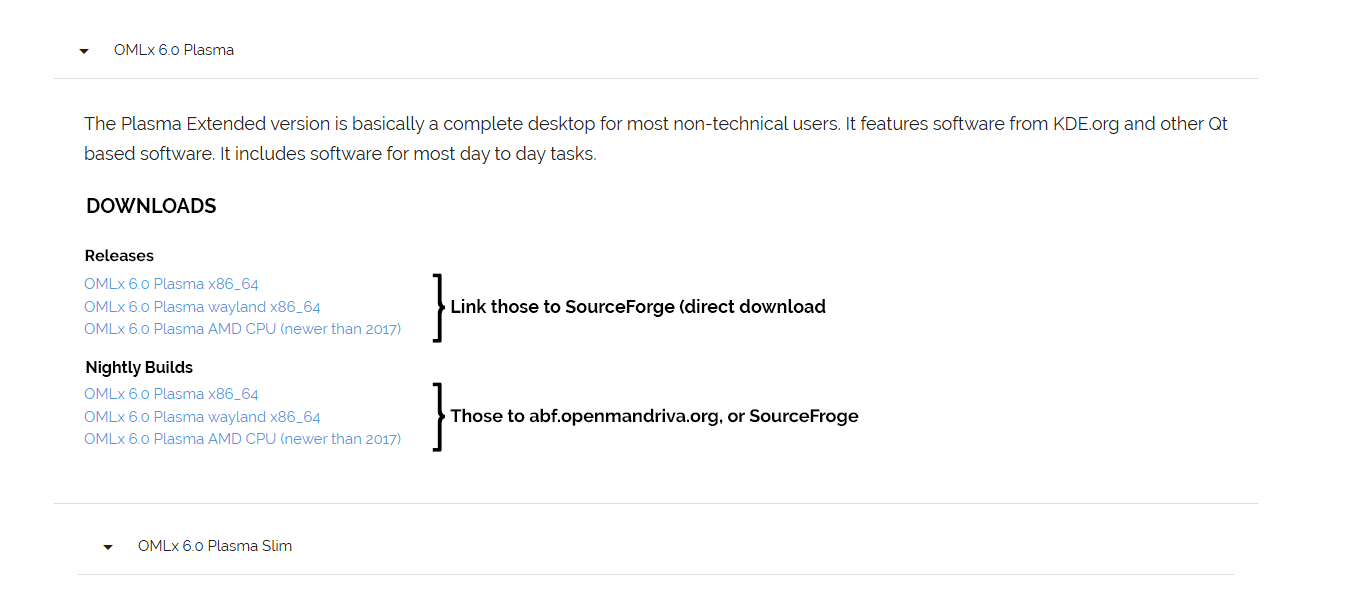Download Releases OMLx 6.0 Plasma x86_64
The width and height of the screenshot is (1345, 592).
pyautogui.click(x=171, y=284)
